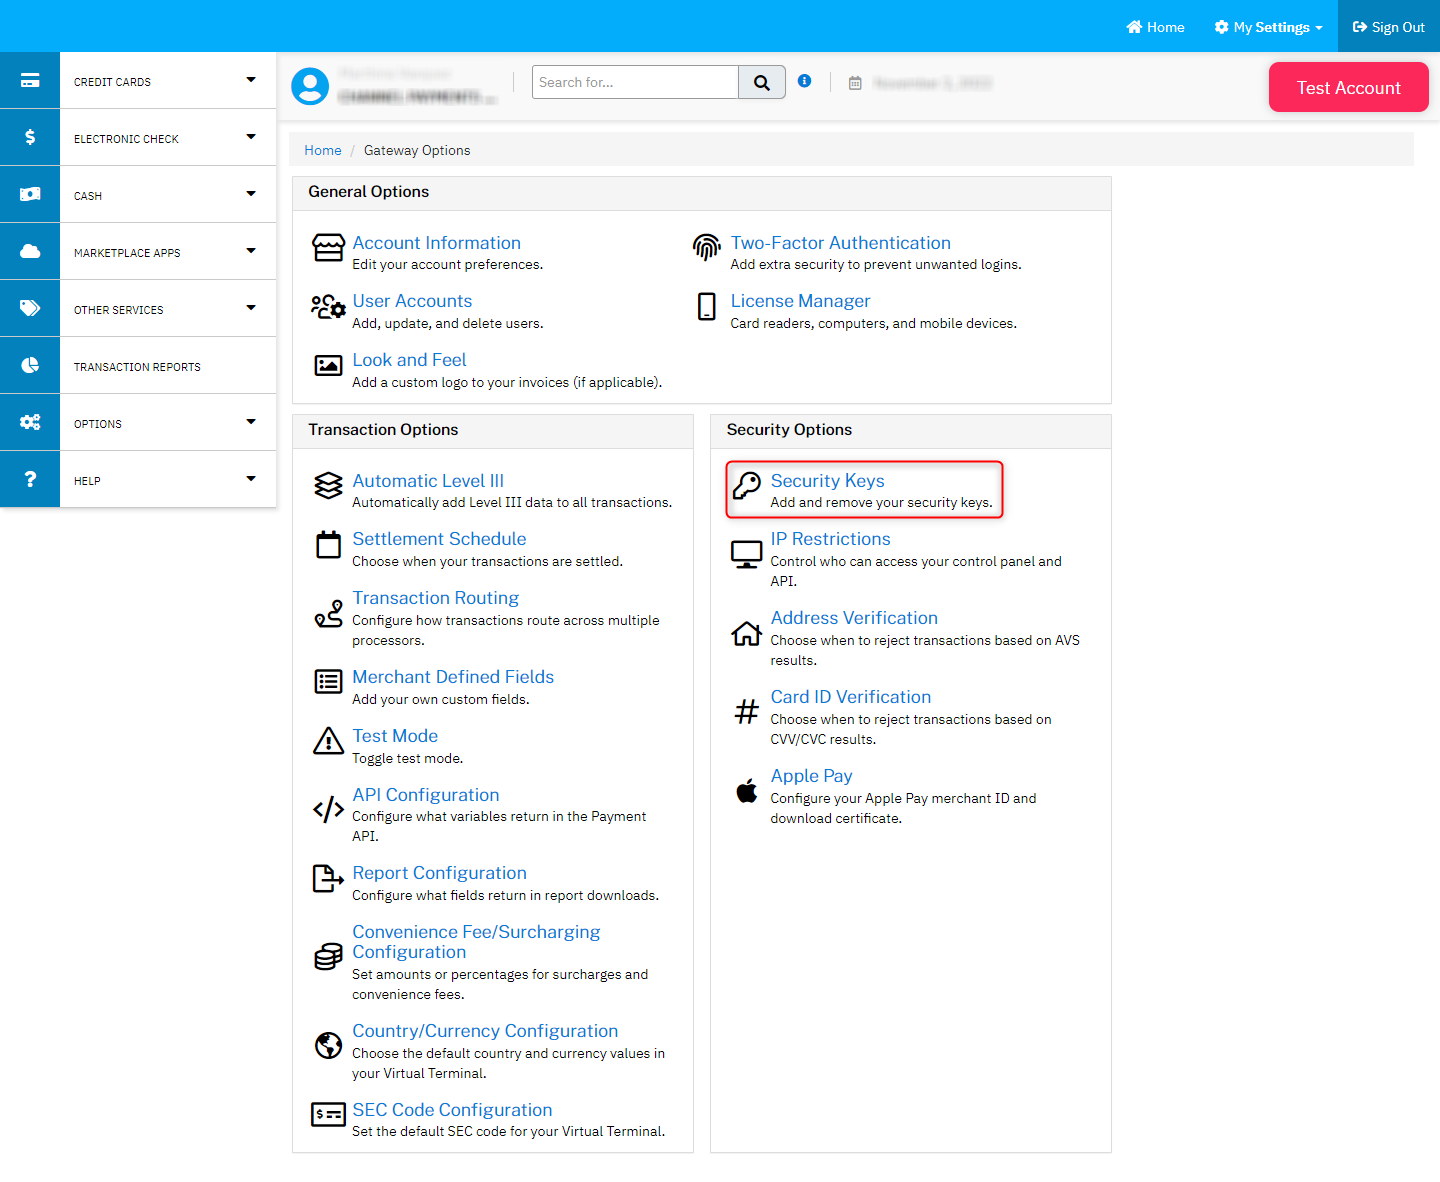This screenshot has width=1440, height=1182.
Task: Expand the Electronic Check menu arrow
Action: 251,137
